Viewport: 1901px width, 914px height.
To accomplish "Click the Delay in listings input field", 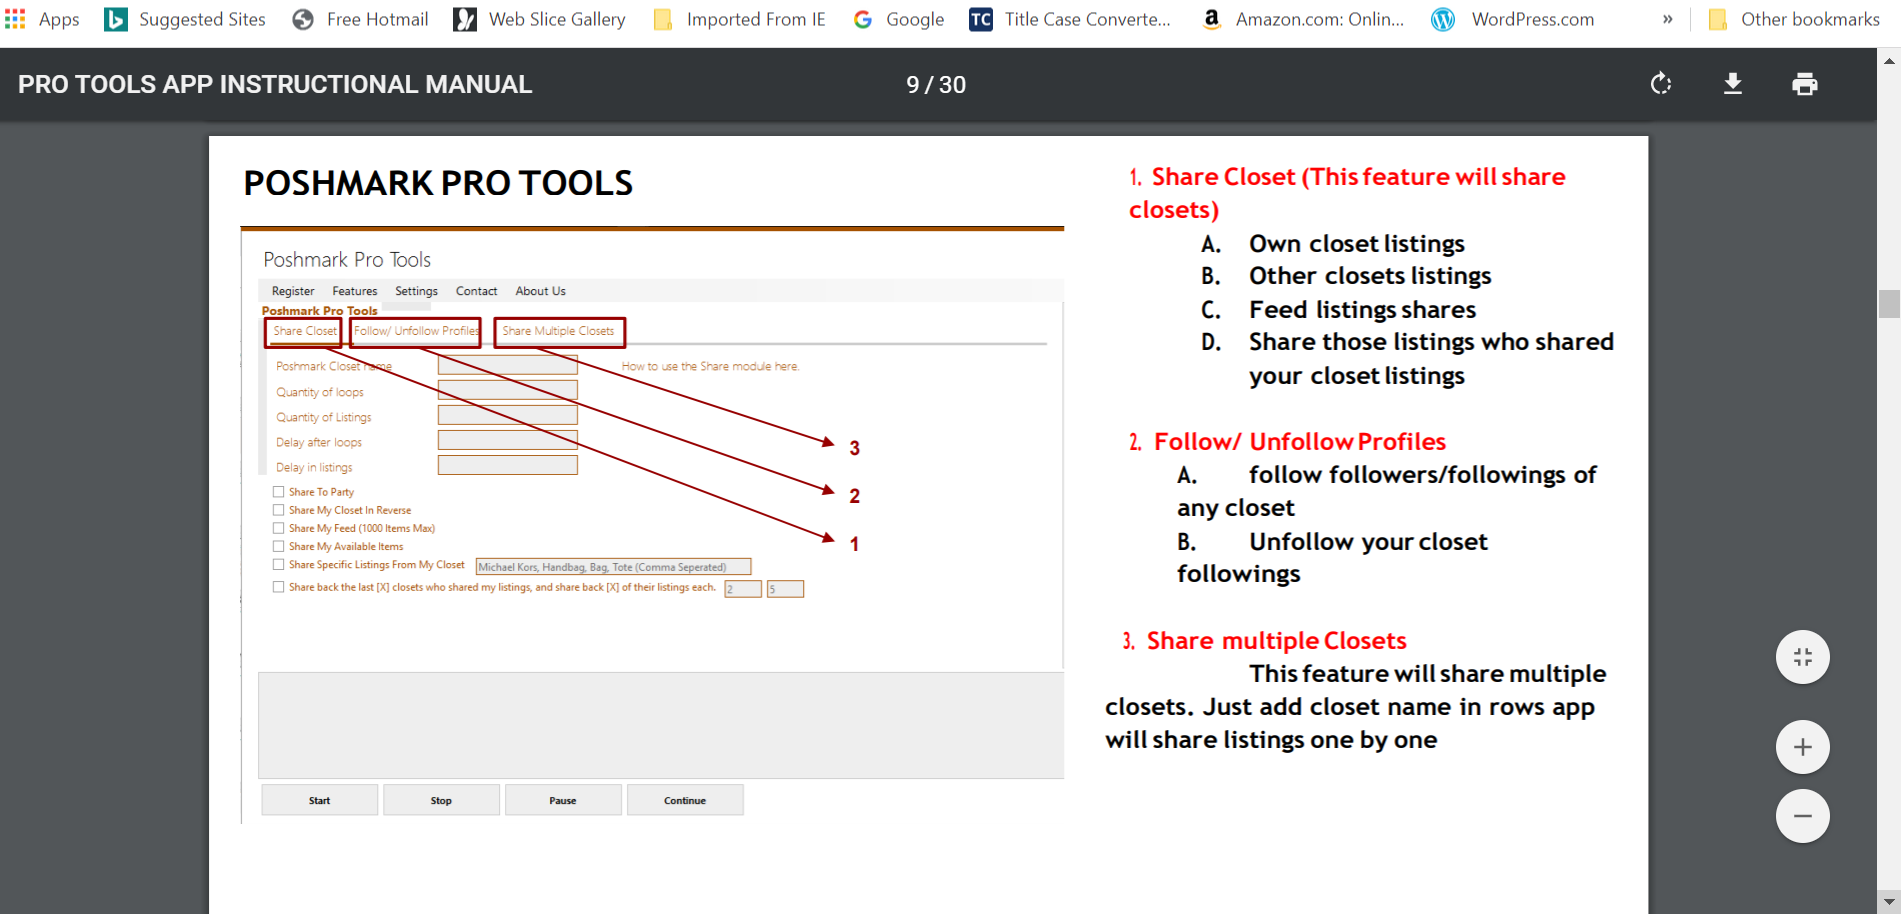I will click(x=508, y=465).
